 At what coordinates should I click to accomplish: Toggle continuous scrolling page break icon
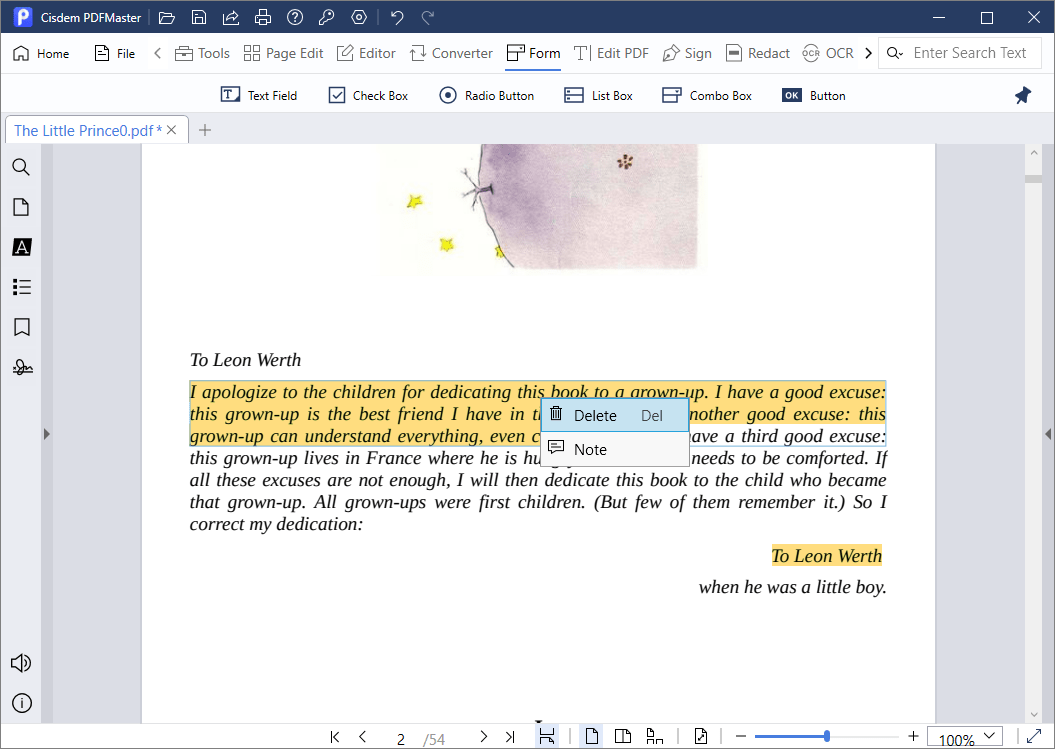click(x=547, y=736)
